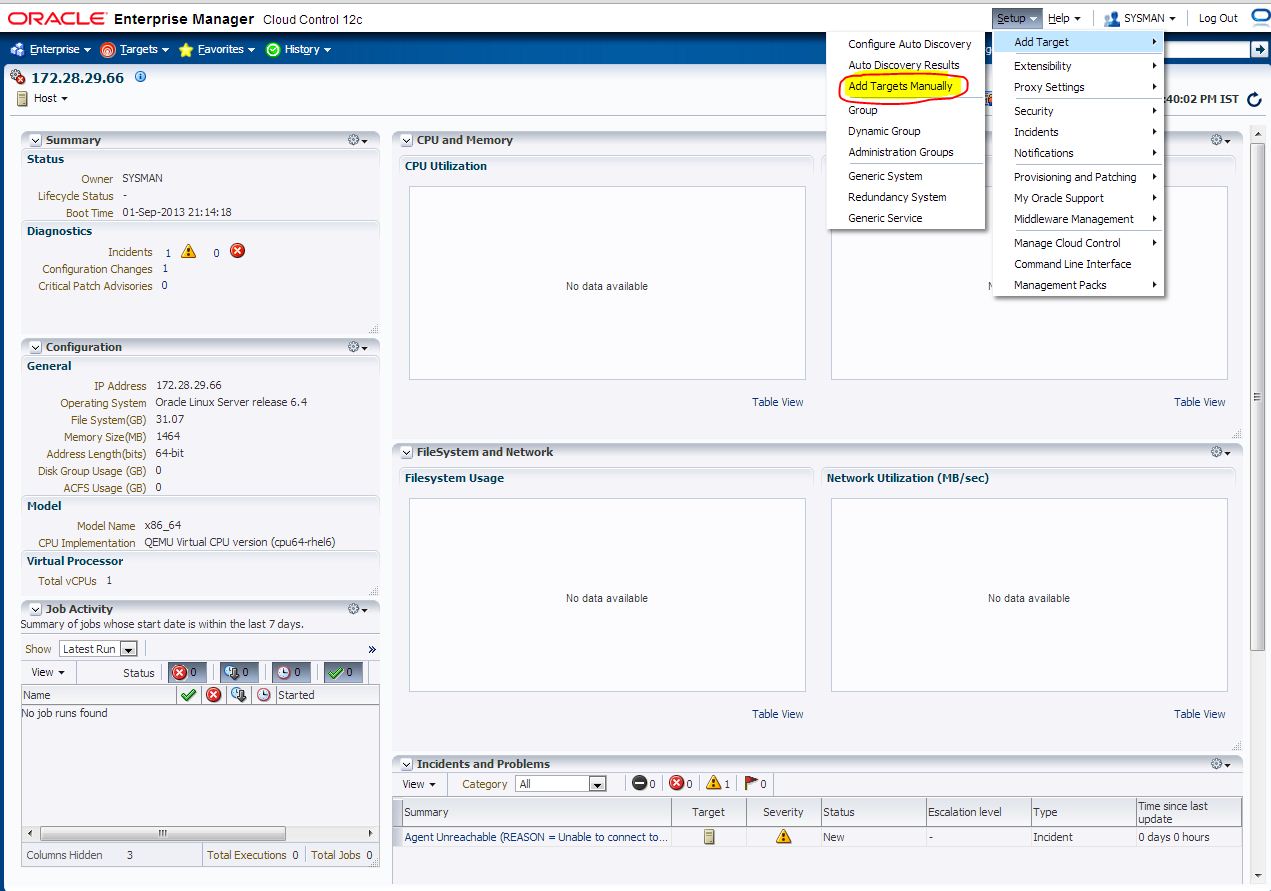
Task: Click the red X column header in job table
Action: coord(213,695)
